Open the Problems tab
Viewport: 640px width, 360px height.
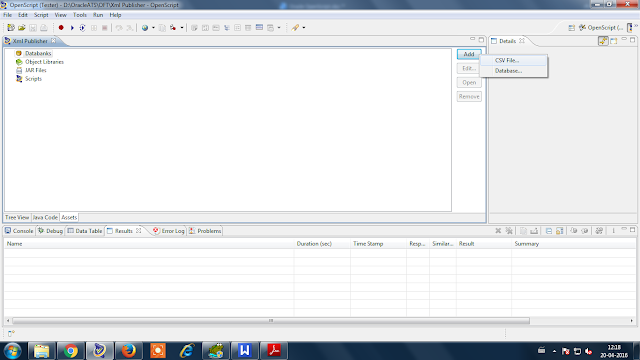205,231
